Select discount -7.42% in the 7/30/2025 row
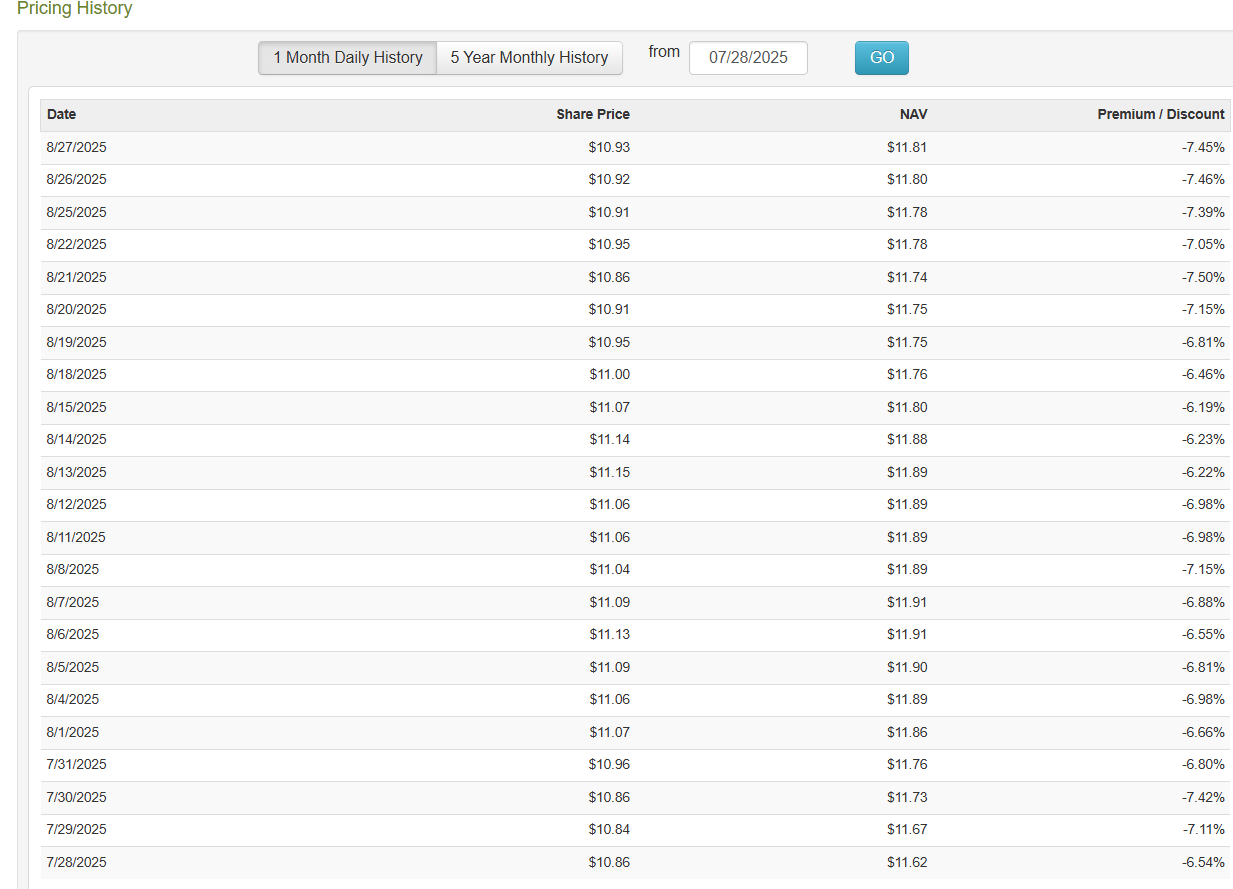 pyautogui.click(x=1203, y=797)
